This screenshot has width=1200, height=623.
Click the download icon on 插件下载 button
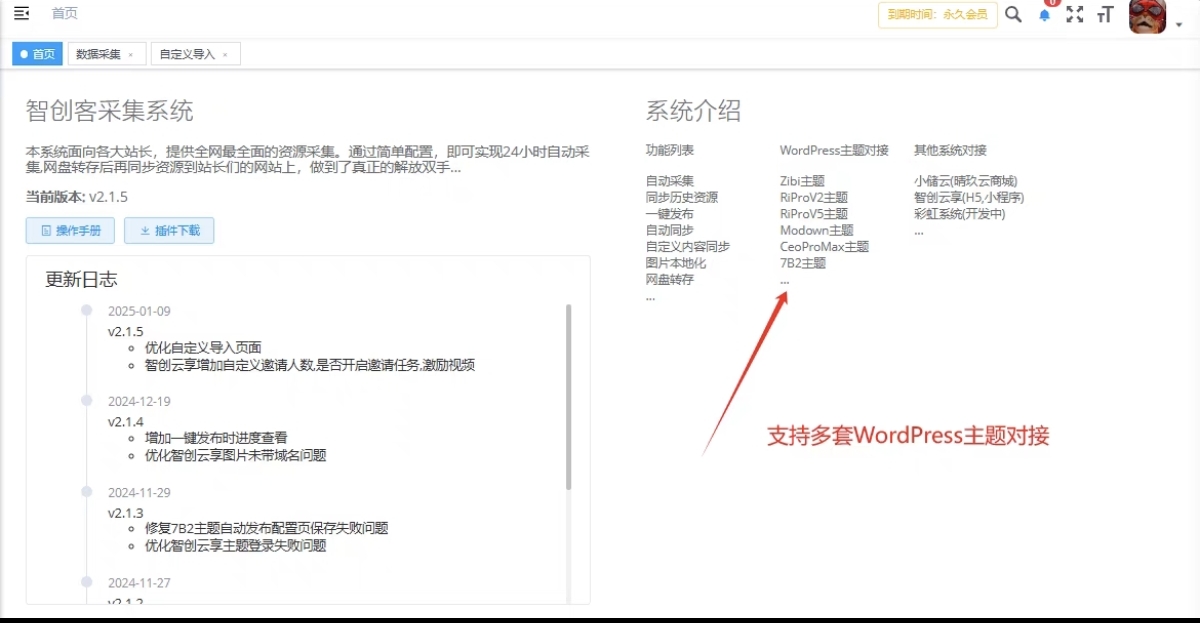[x=147, y=230]
